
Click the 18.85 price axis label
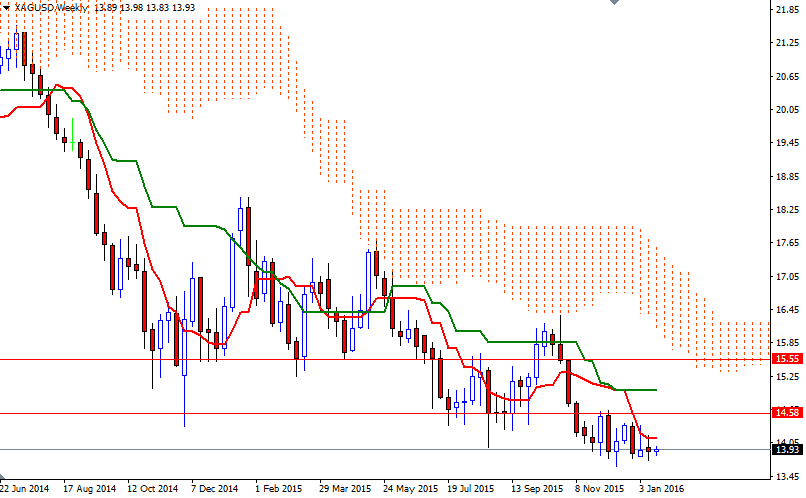[787, 176]
